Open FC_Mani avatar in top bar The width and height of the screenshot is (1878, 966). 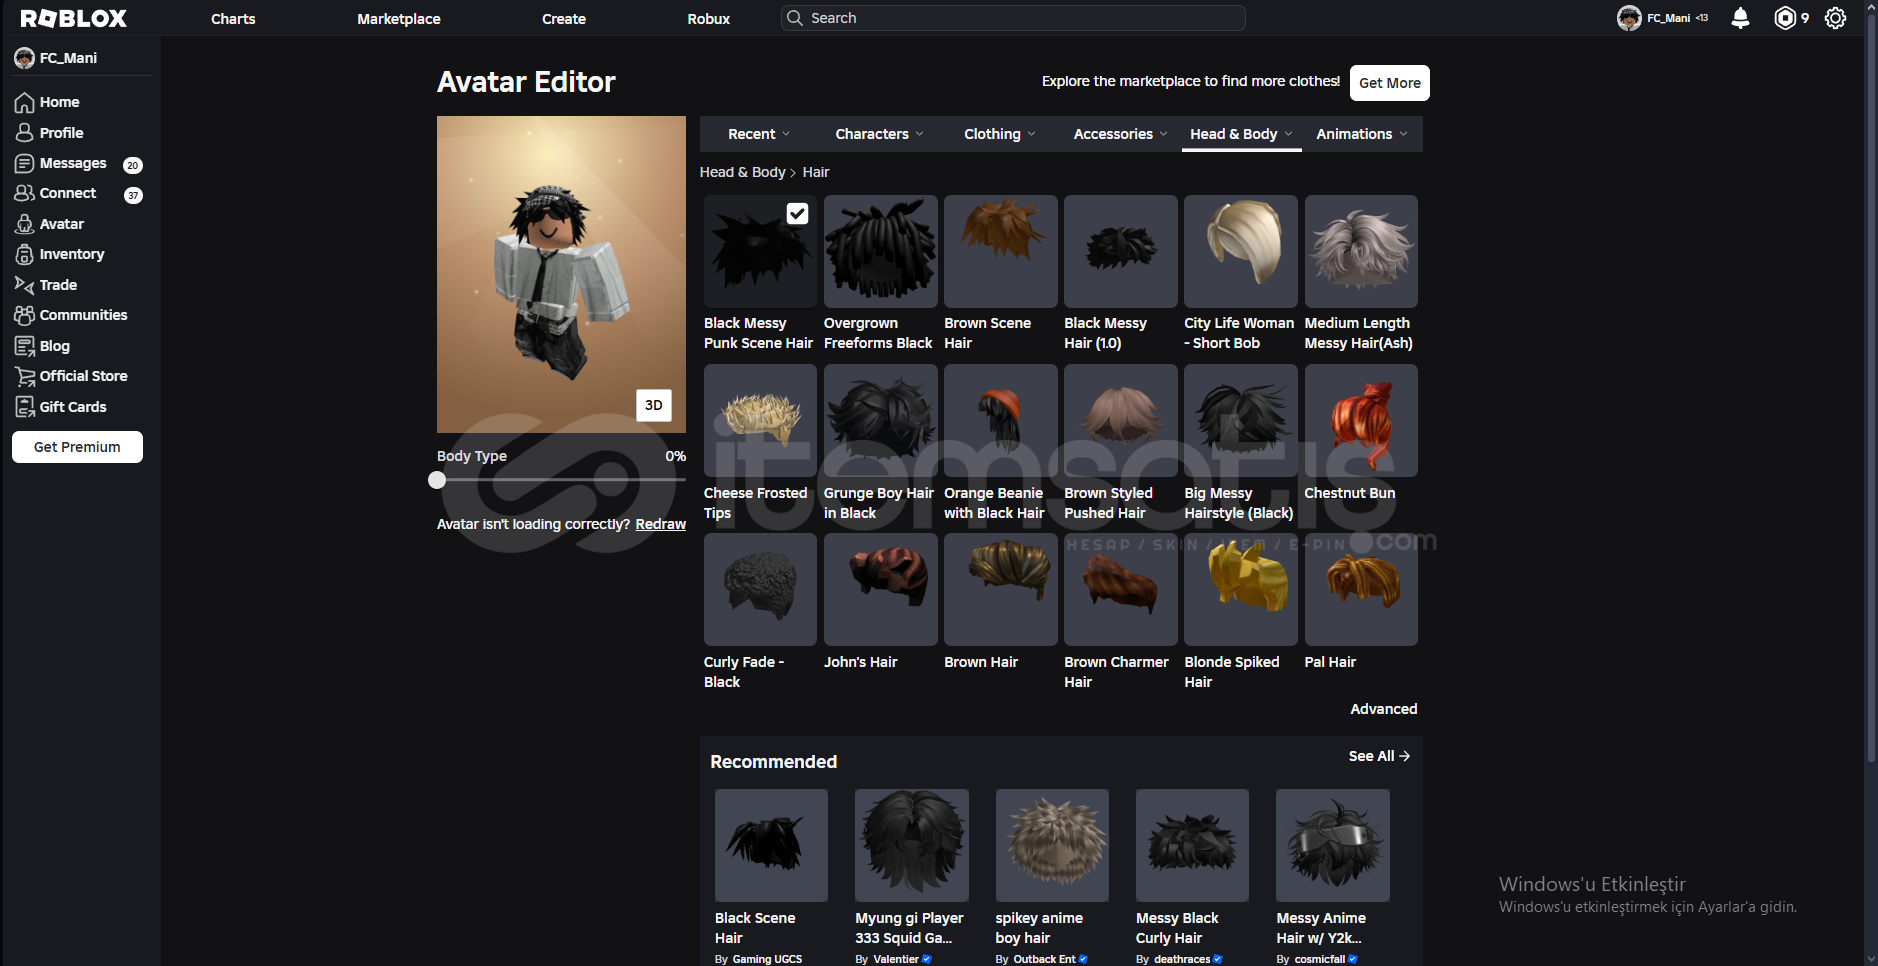1629,18
